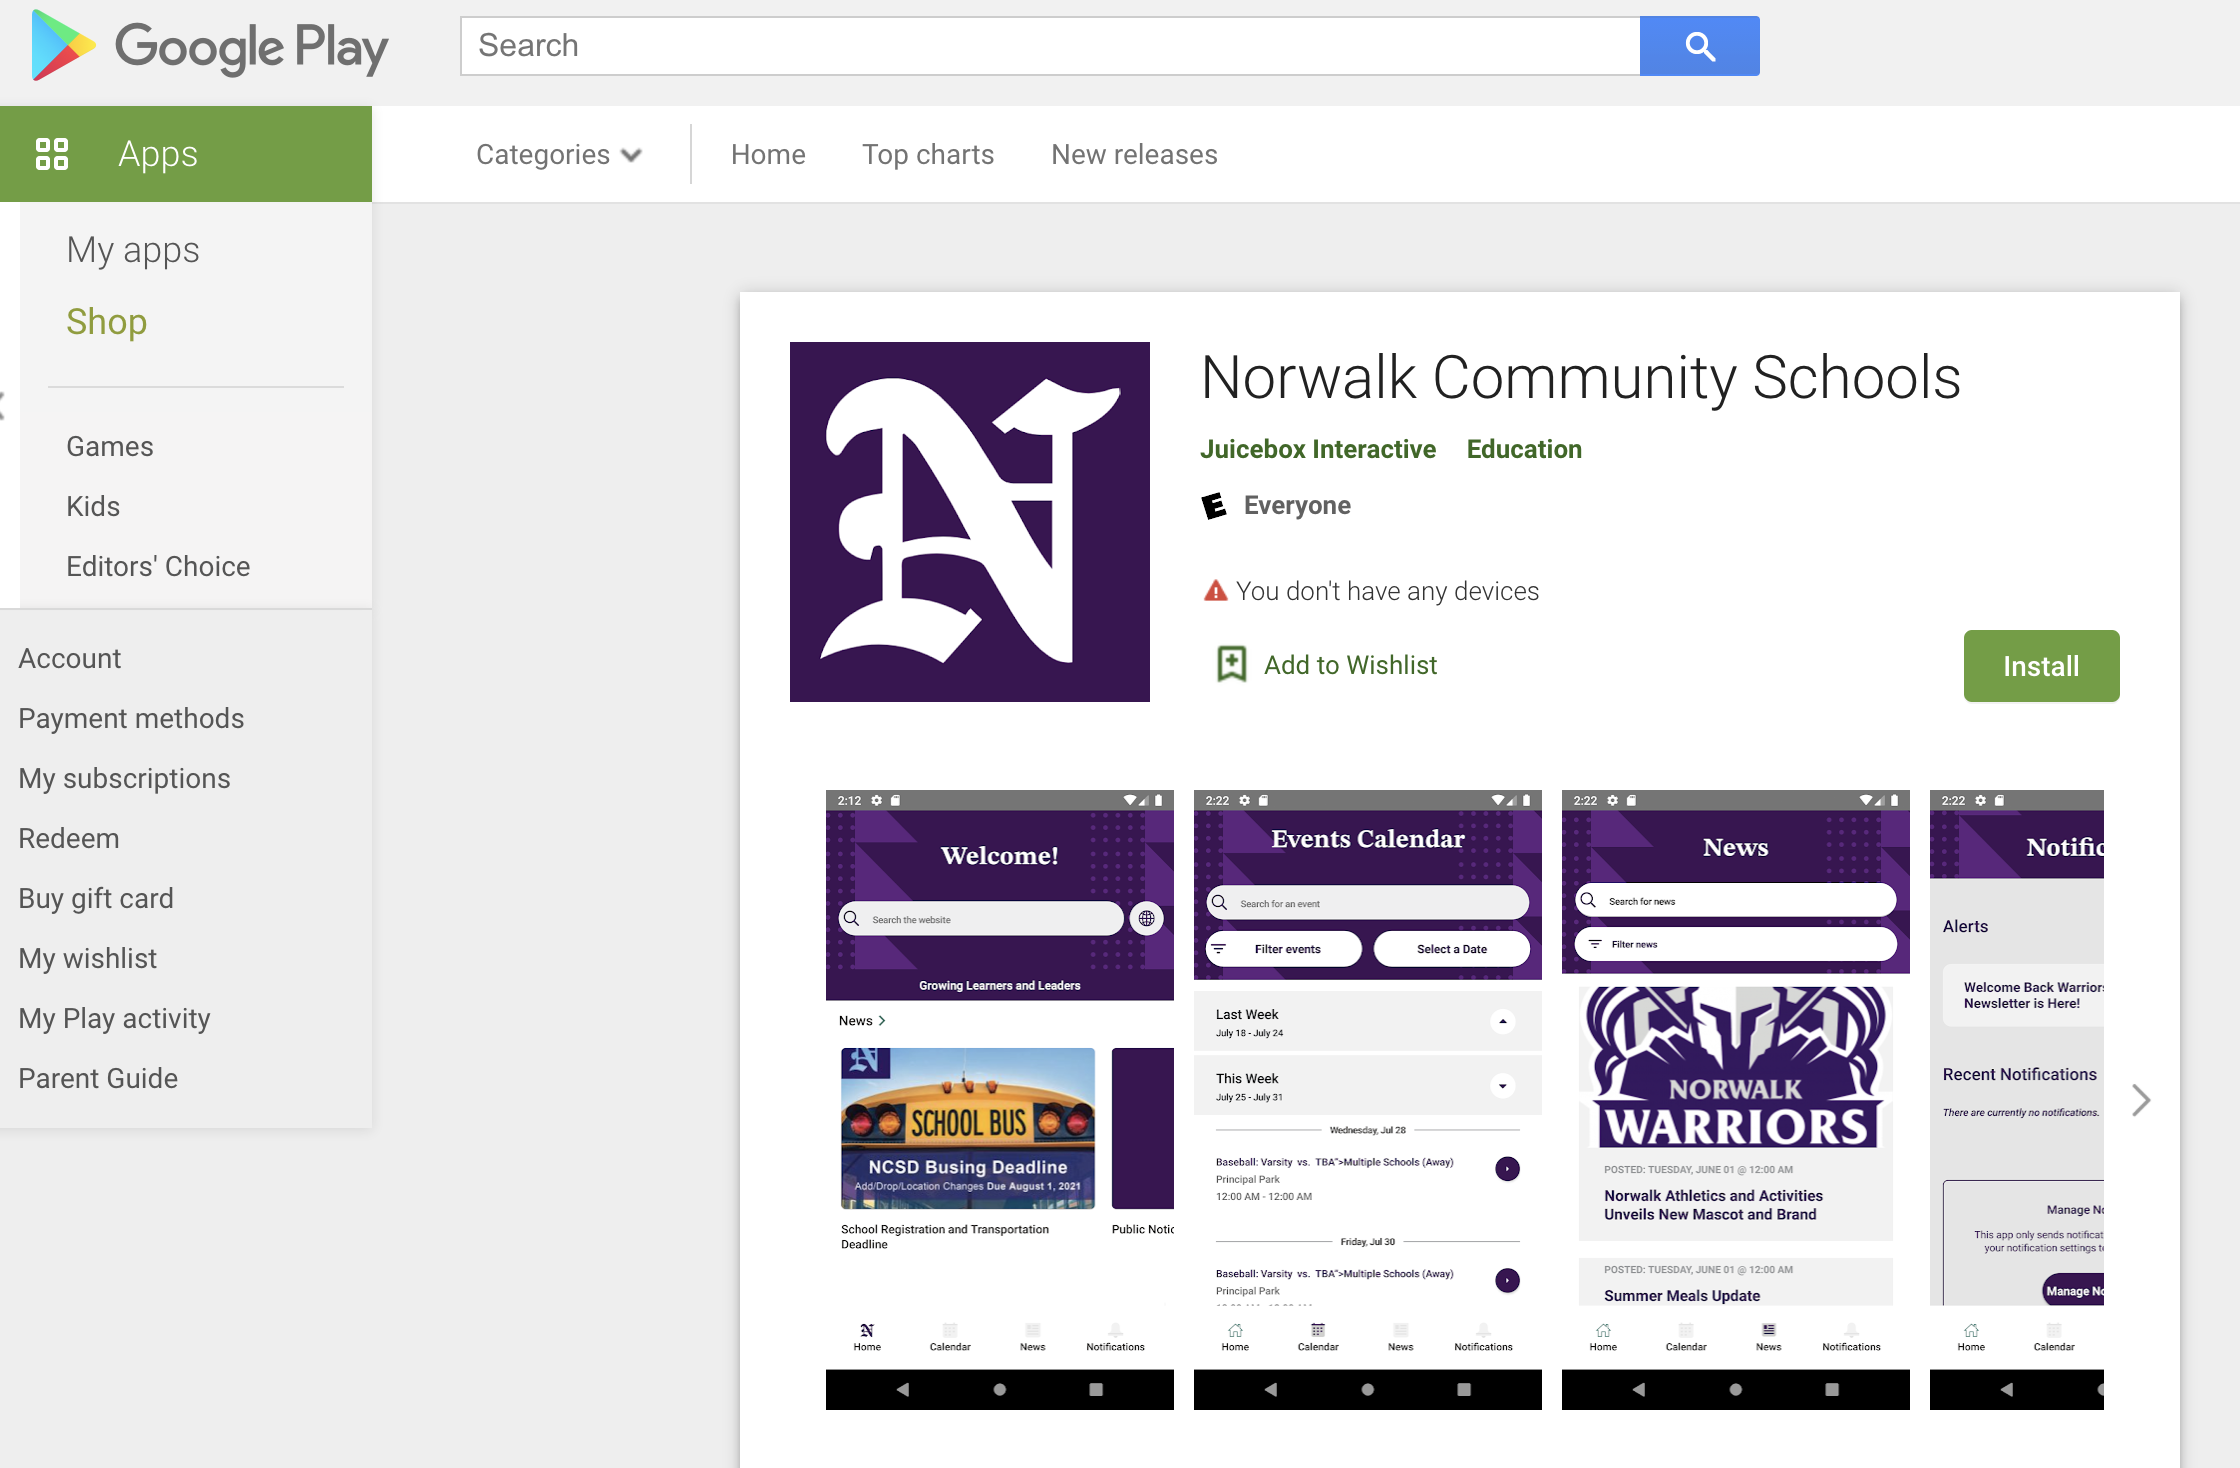Open Education category link

[1524, 449]
